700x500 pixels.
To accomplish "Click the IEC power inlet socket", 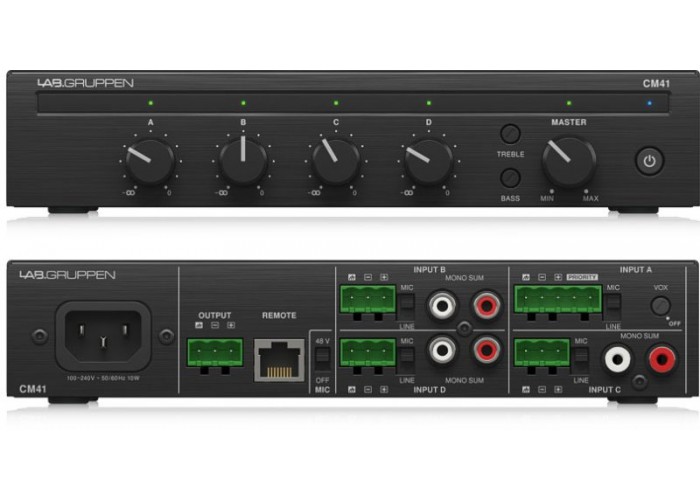I will tap(103, 336).
